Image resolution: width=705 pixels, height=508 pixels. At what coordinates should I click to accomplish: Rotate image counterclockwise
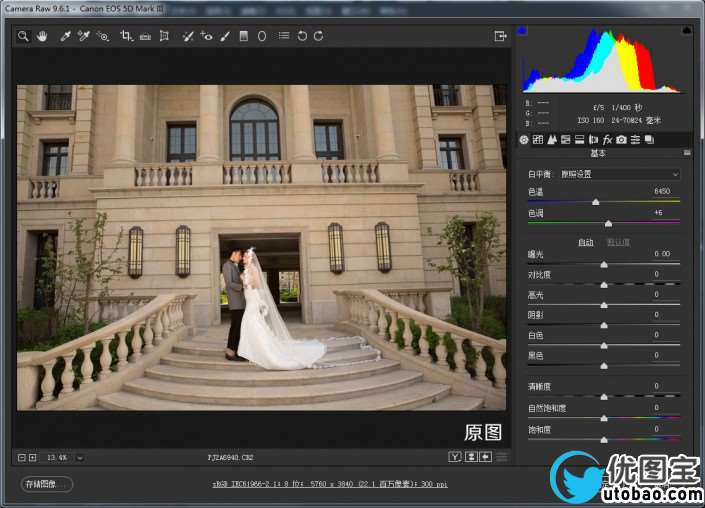point(302,36)
